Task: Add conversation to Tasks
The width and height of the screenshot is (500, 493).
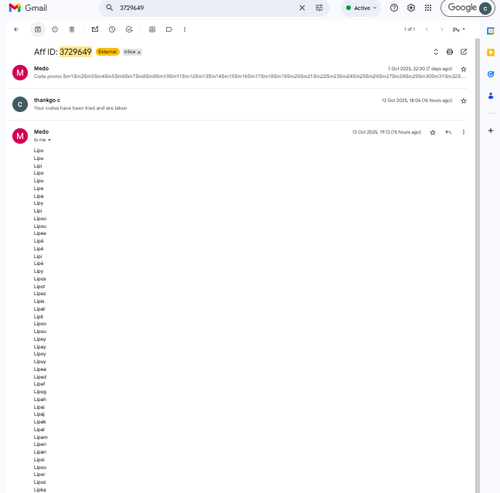Action: 129,29
